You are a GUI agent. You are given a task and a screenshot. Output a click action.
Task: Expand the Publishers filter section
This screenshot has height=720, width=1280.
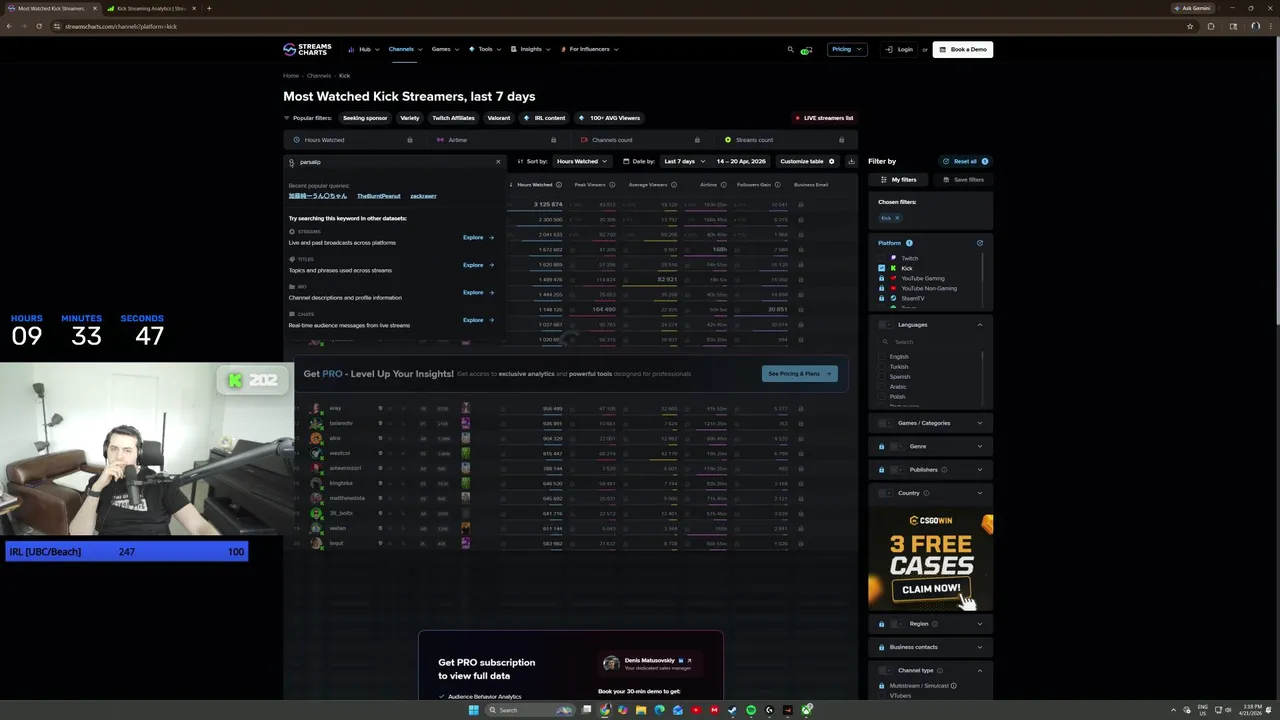point(980,470)
